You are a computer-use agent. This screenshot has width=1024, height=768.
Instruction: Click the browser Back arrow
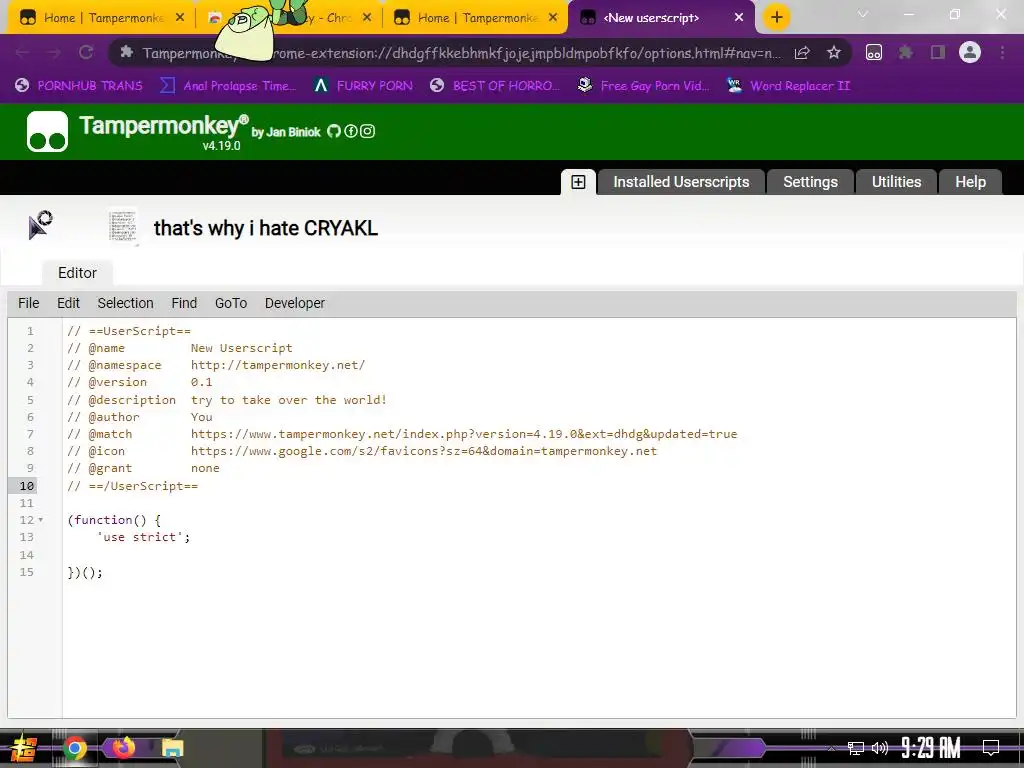point(22,53)
